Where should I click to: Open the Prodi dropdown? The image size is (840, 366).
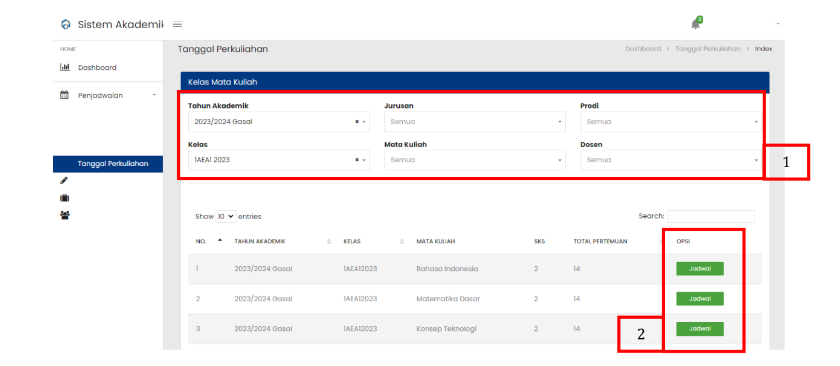[670, 122]
